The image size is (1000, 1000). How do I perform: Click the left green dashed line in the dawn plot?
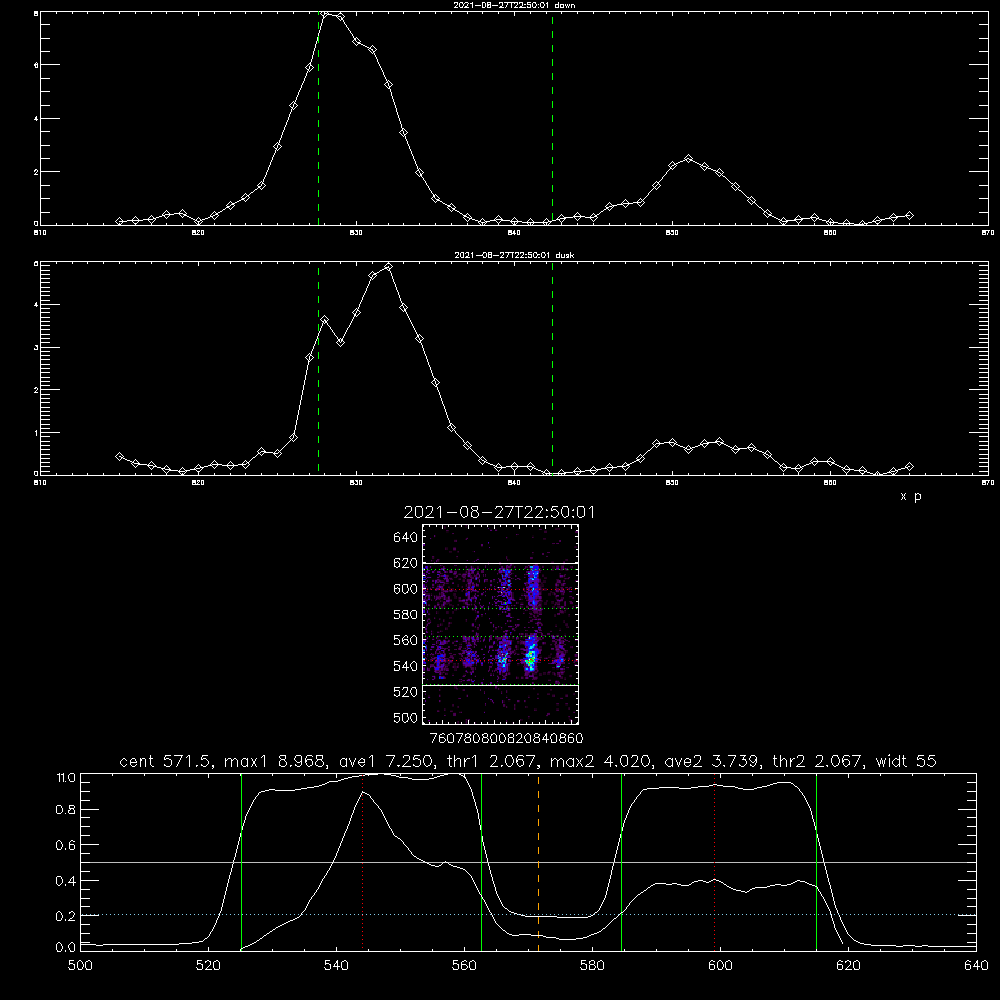click(x=319, y=118)
